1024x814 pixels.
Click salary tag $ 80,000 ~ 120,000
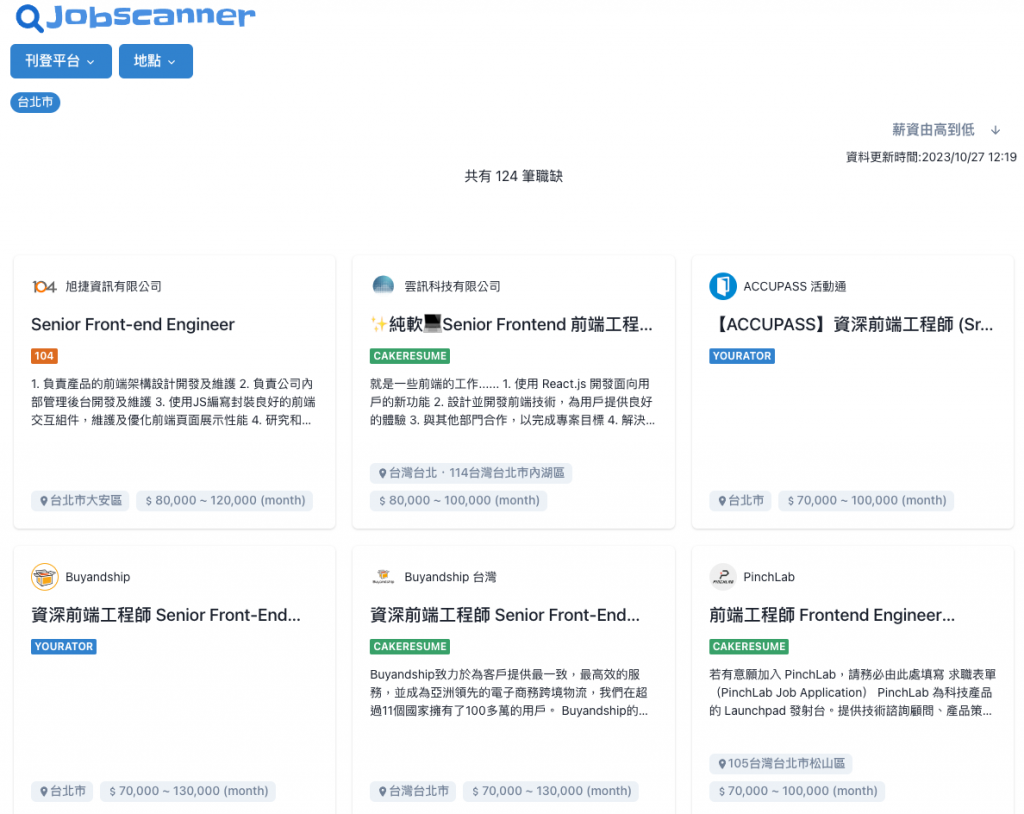(x=225, y=500)
